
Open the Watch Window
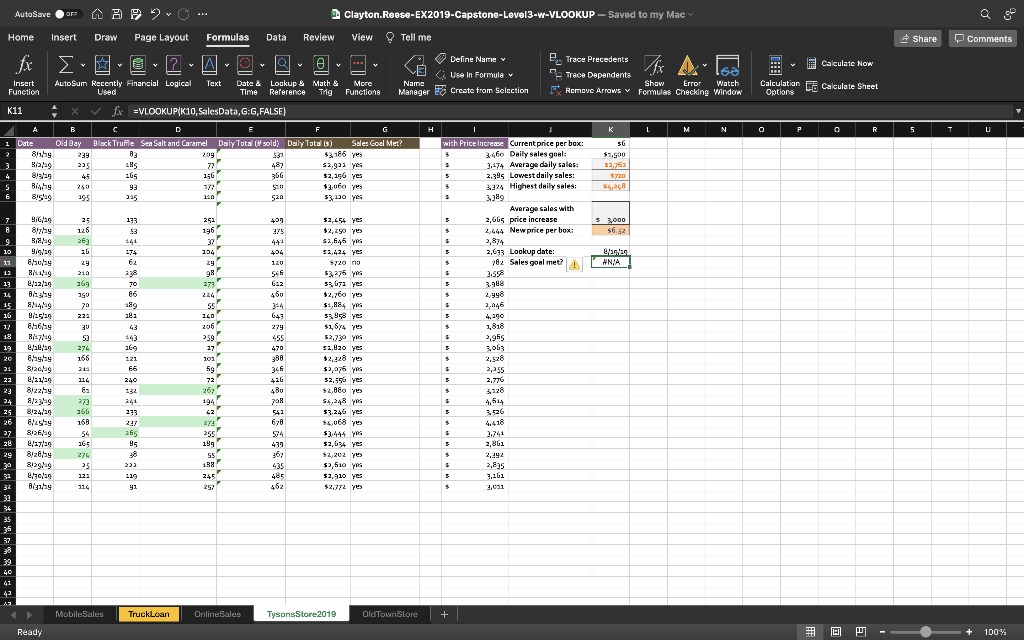point(725,73)
